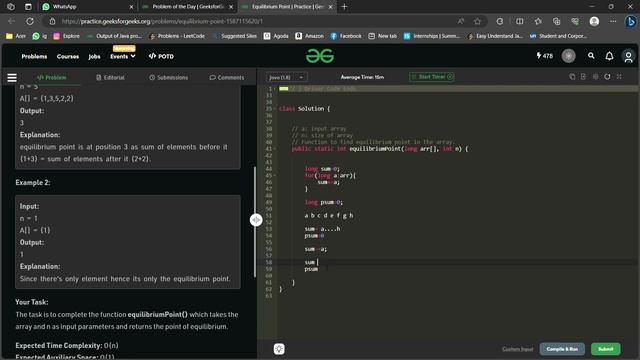Switch to the Problem tab
This screenshot has width=640, height=360.
click(51, 78)
